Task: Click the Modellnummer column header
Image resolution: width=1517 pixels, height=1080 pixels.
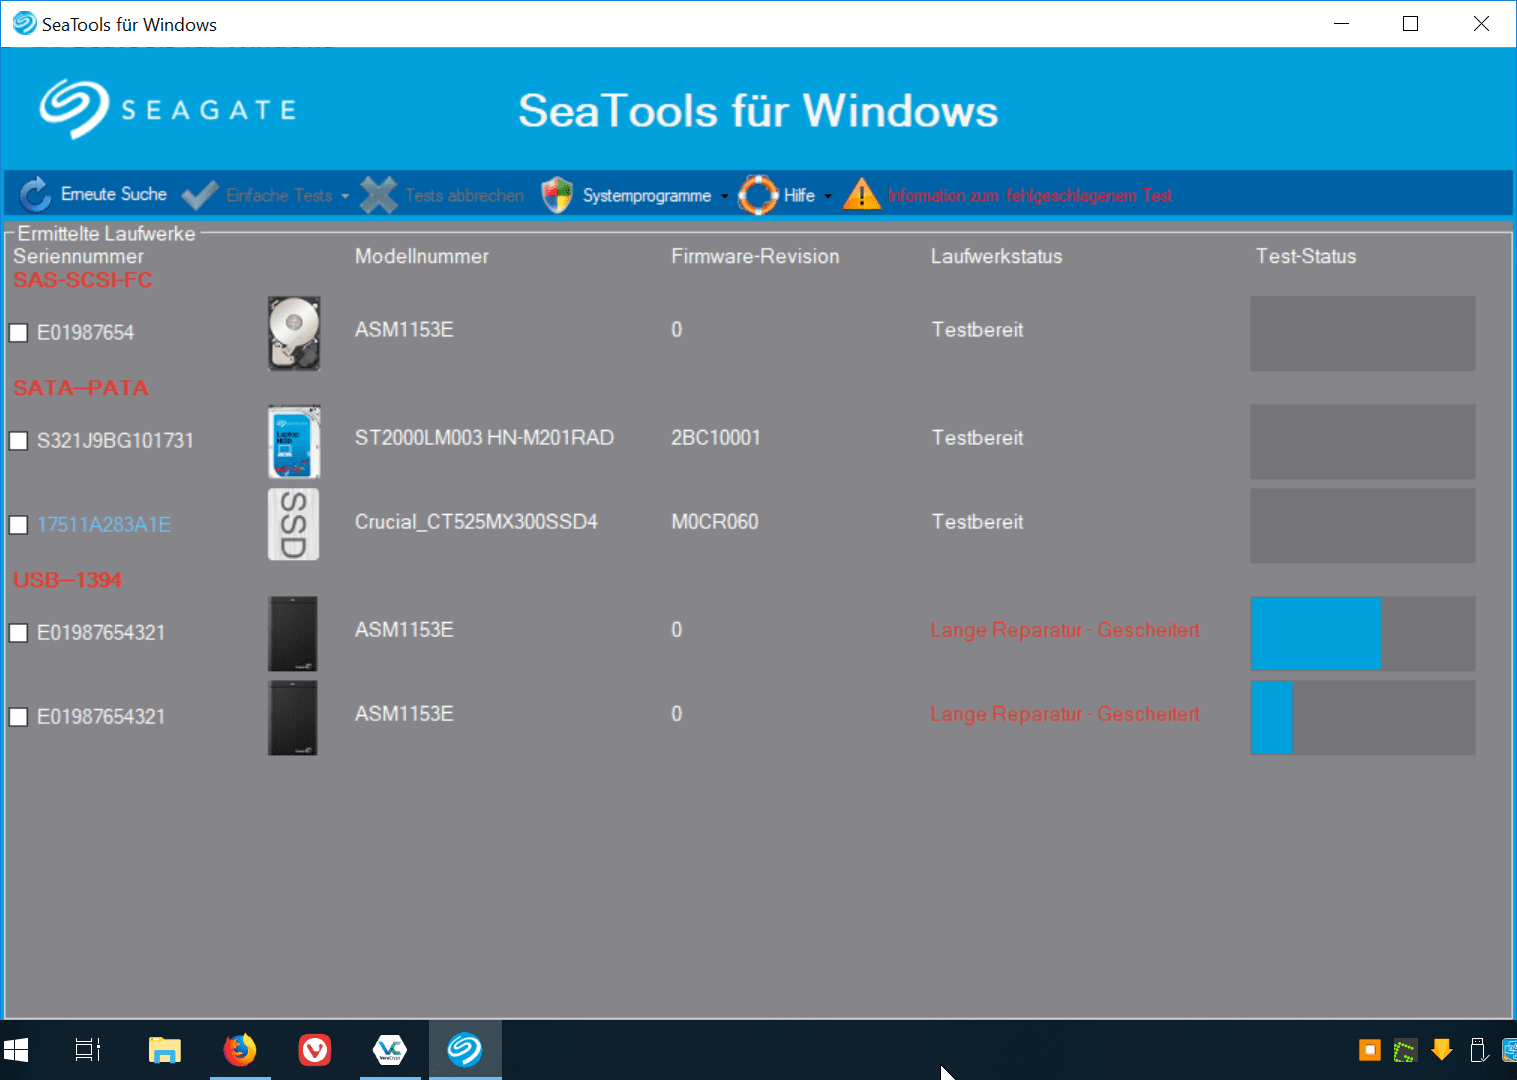Action: click(422, 256)
